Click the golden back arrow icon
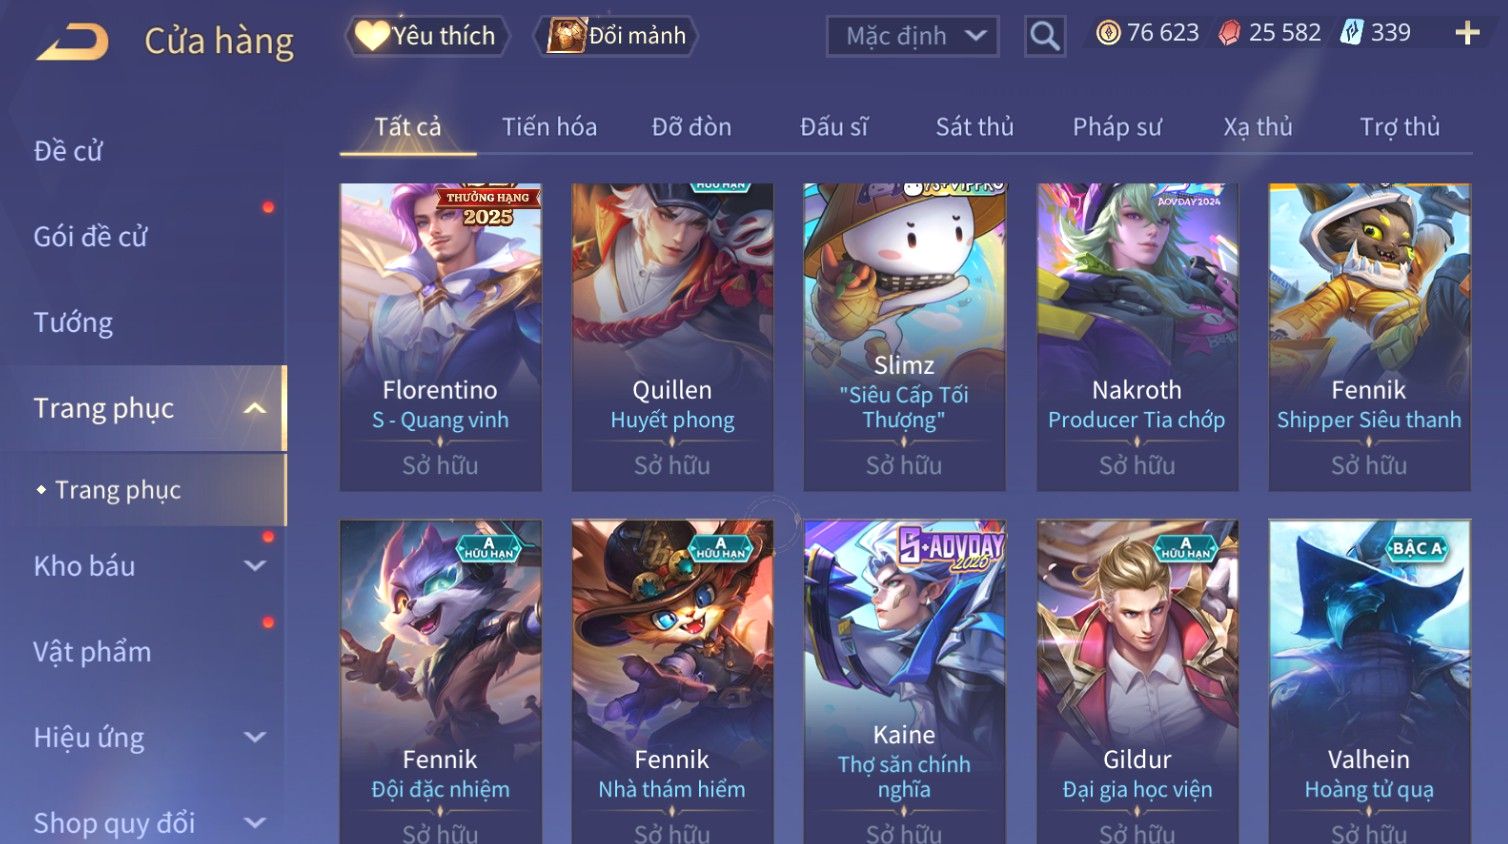 tap(72, 42)
